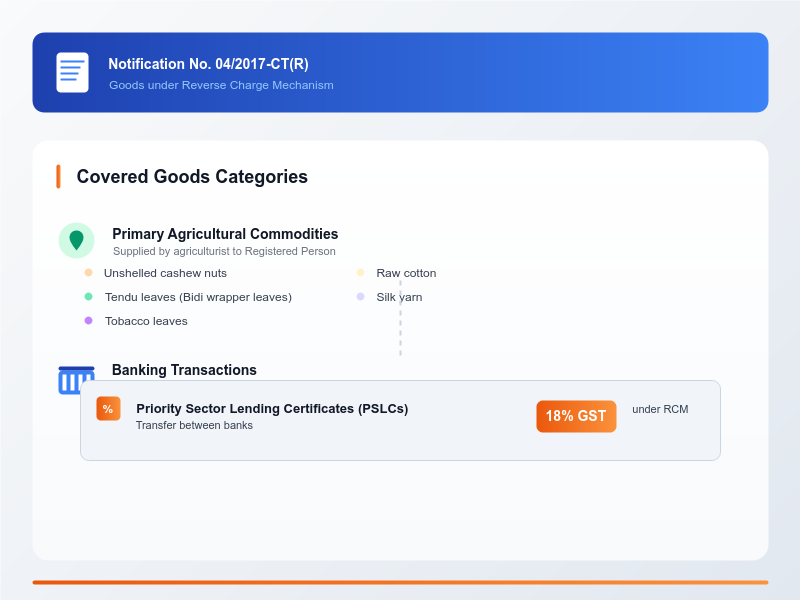Screen dimensions: 800x600
Task: Click the Raw cotton item
Action: [x=406, y=273]
